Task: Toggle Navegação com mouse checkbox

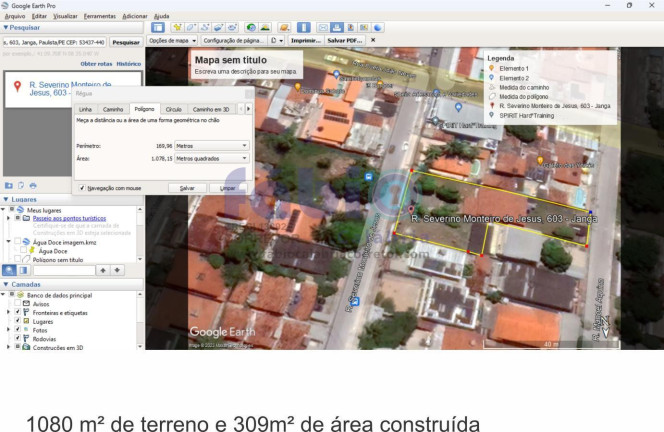Action: coord(82,188)
